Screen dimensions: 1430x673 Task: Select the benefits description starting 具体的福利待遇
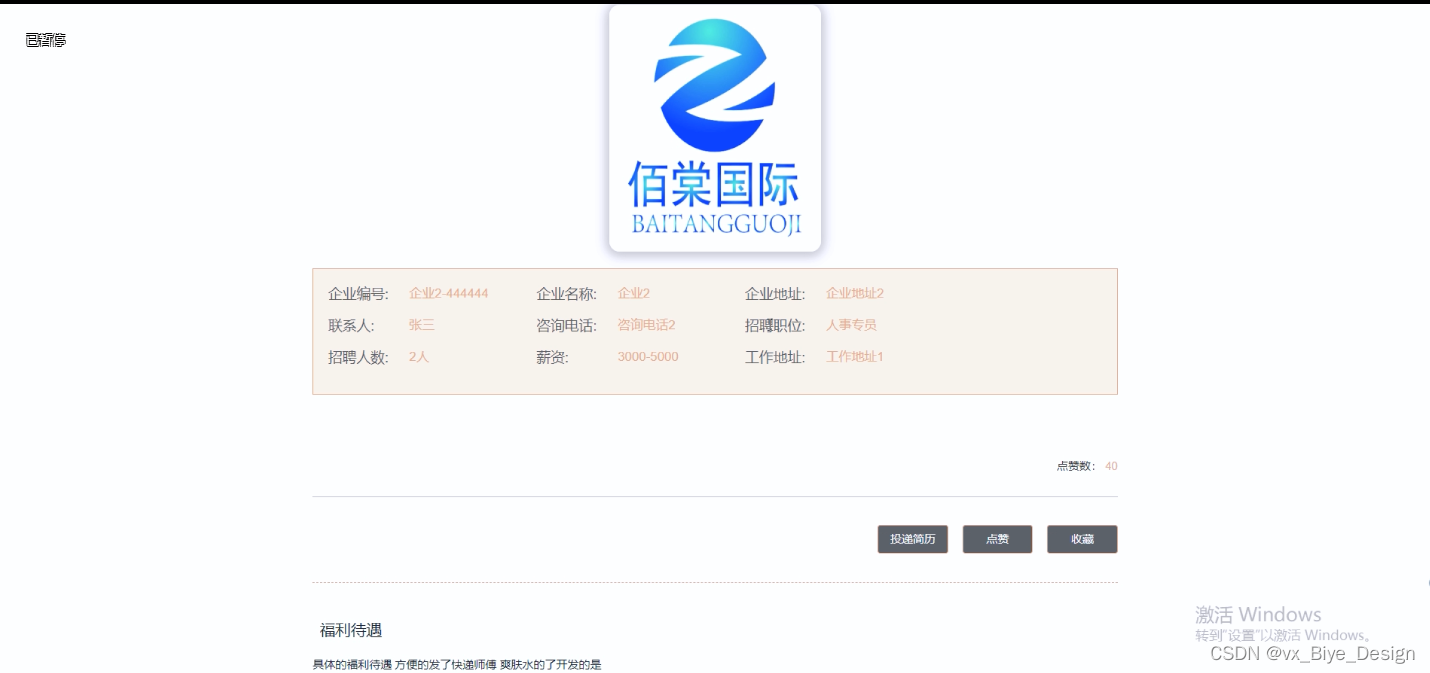pyautogui.click(x=457, y=665)
